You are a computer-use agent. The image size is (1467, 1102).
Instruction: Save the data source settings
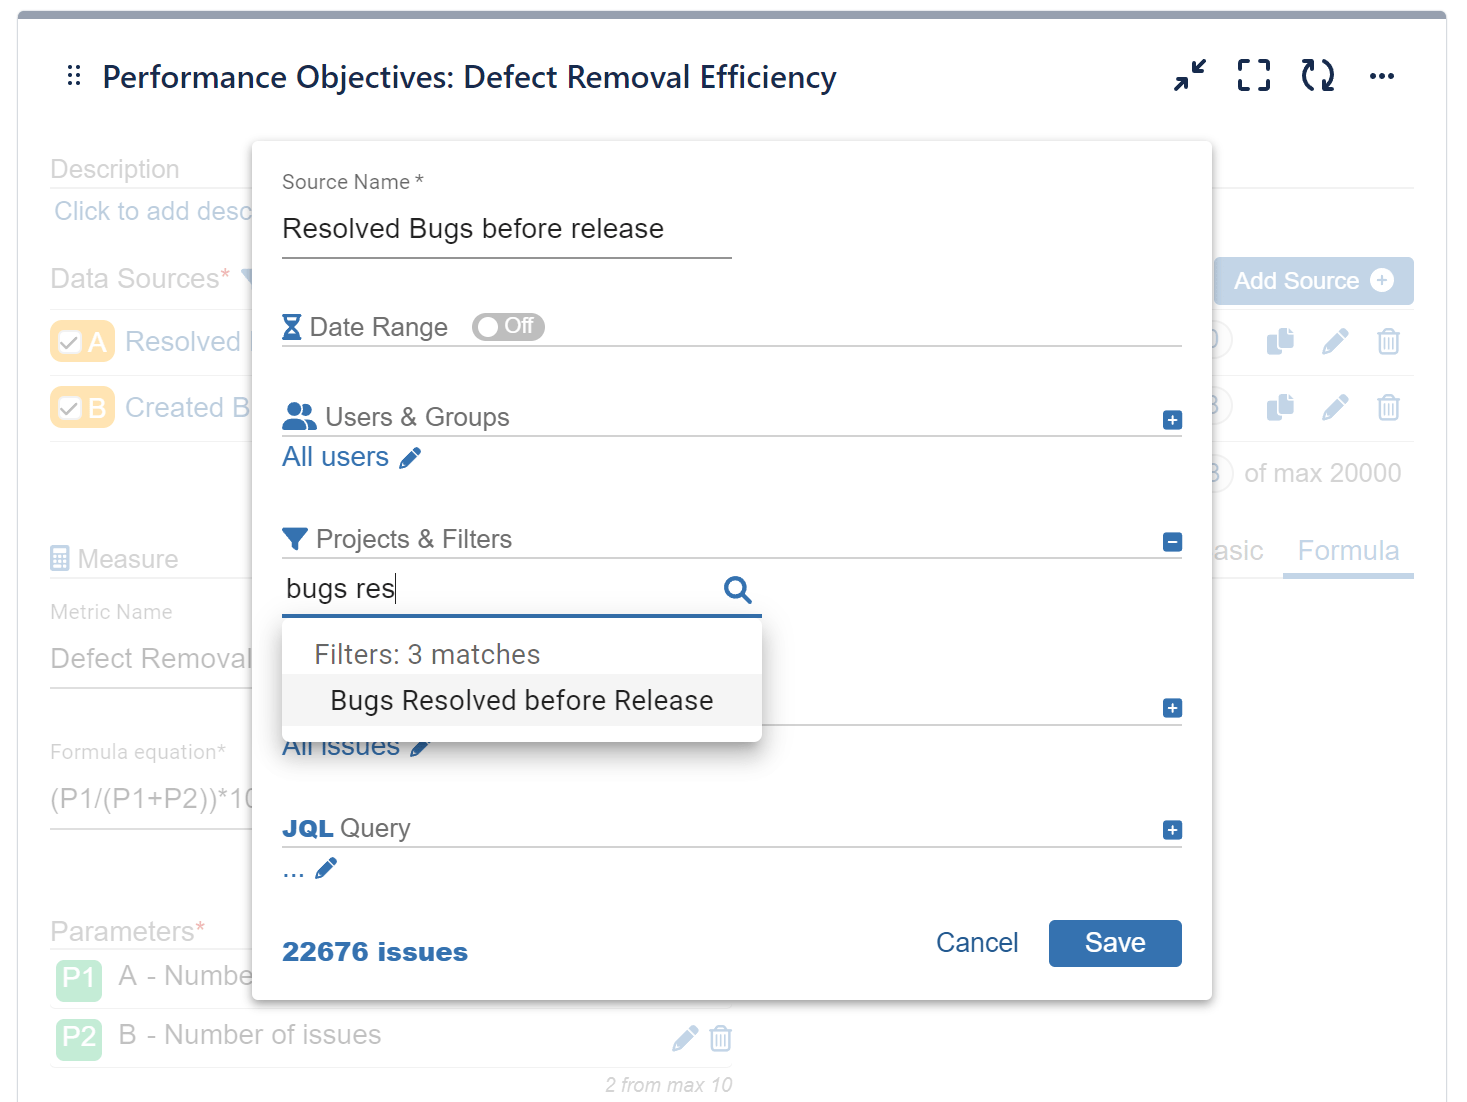click(1114, 943)
